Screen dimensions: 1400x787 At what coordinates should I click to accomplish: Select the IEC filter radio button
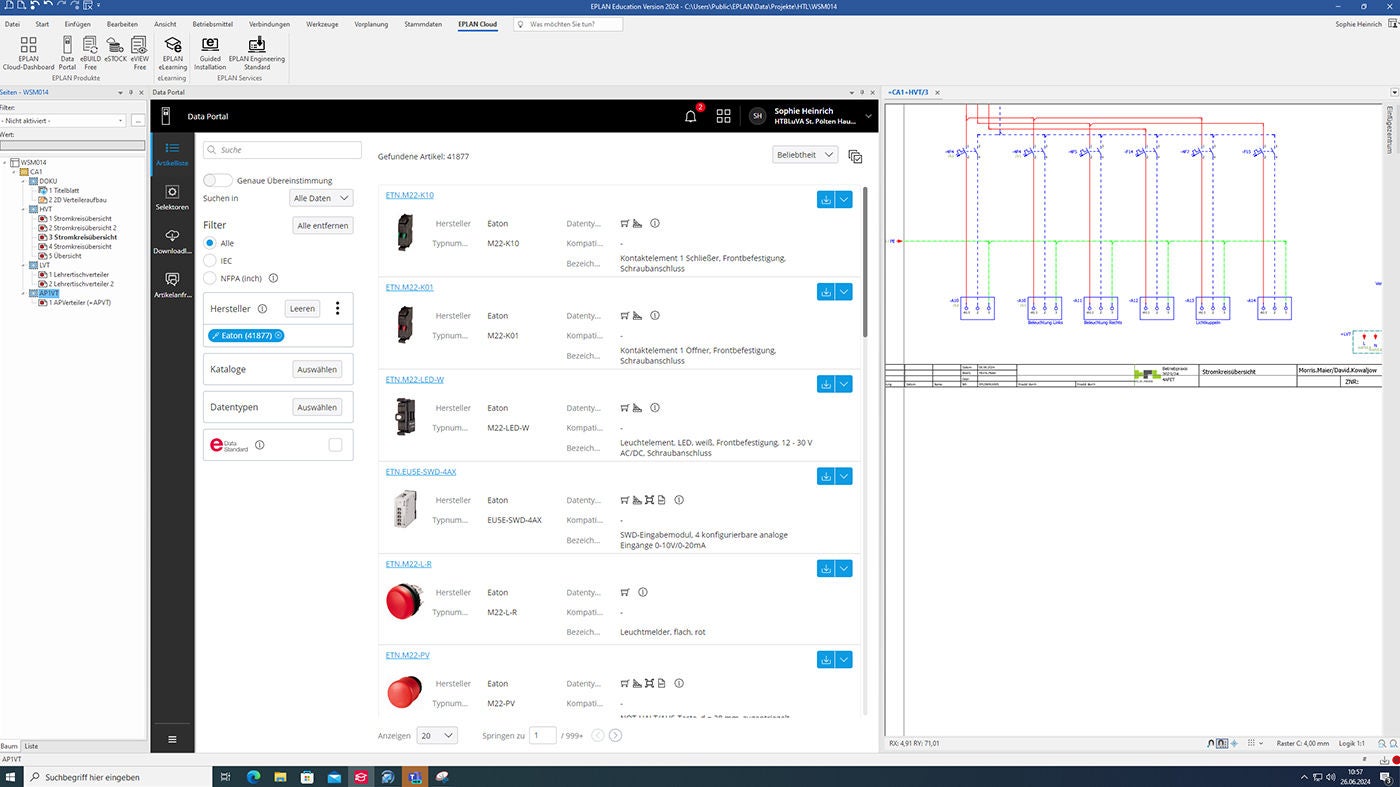(x=210, y=260)
